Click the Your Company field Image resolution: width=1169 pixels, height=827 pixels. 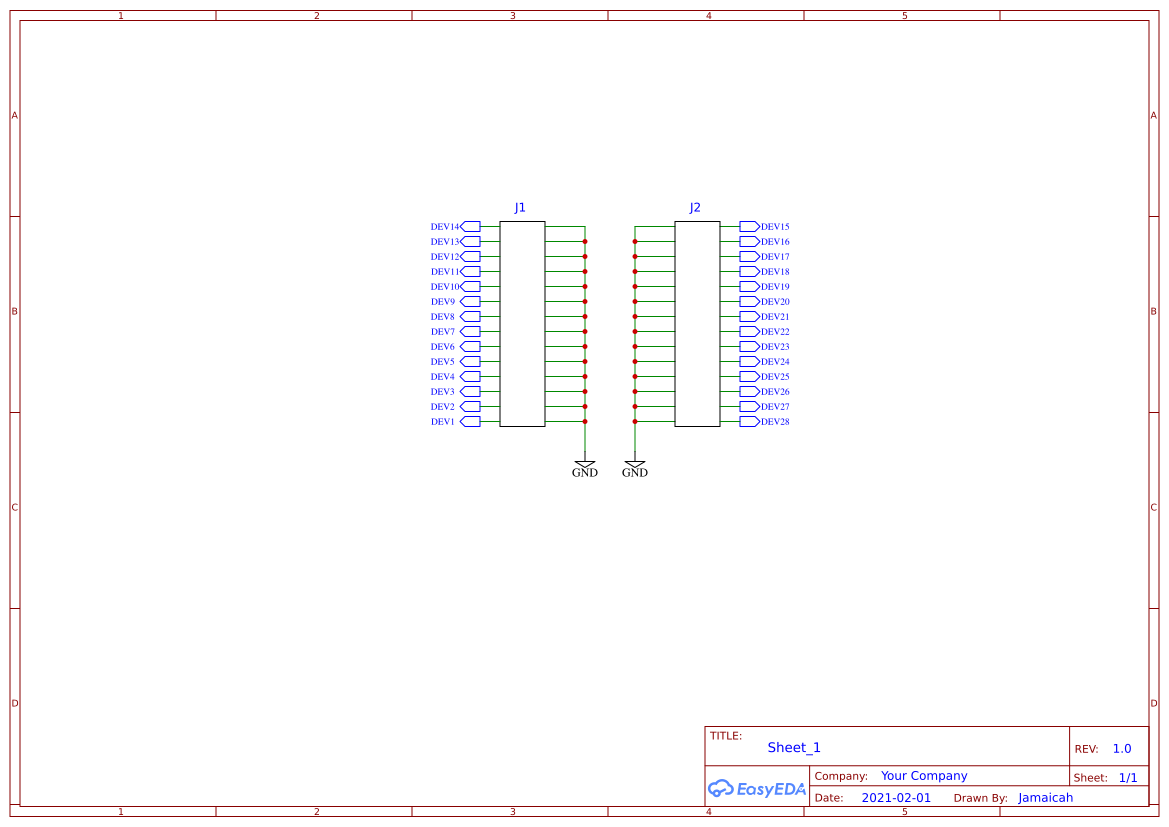tap(924, 776)
